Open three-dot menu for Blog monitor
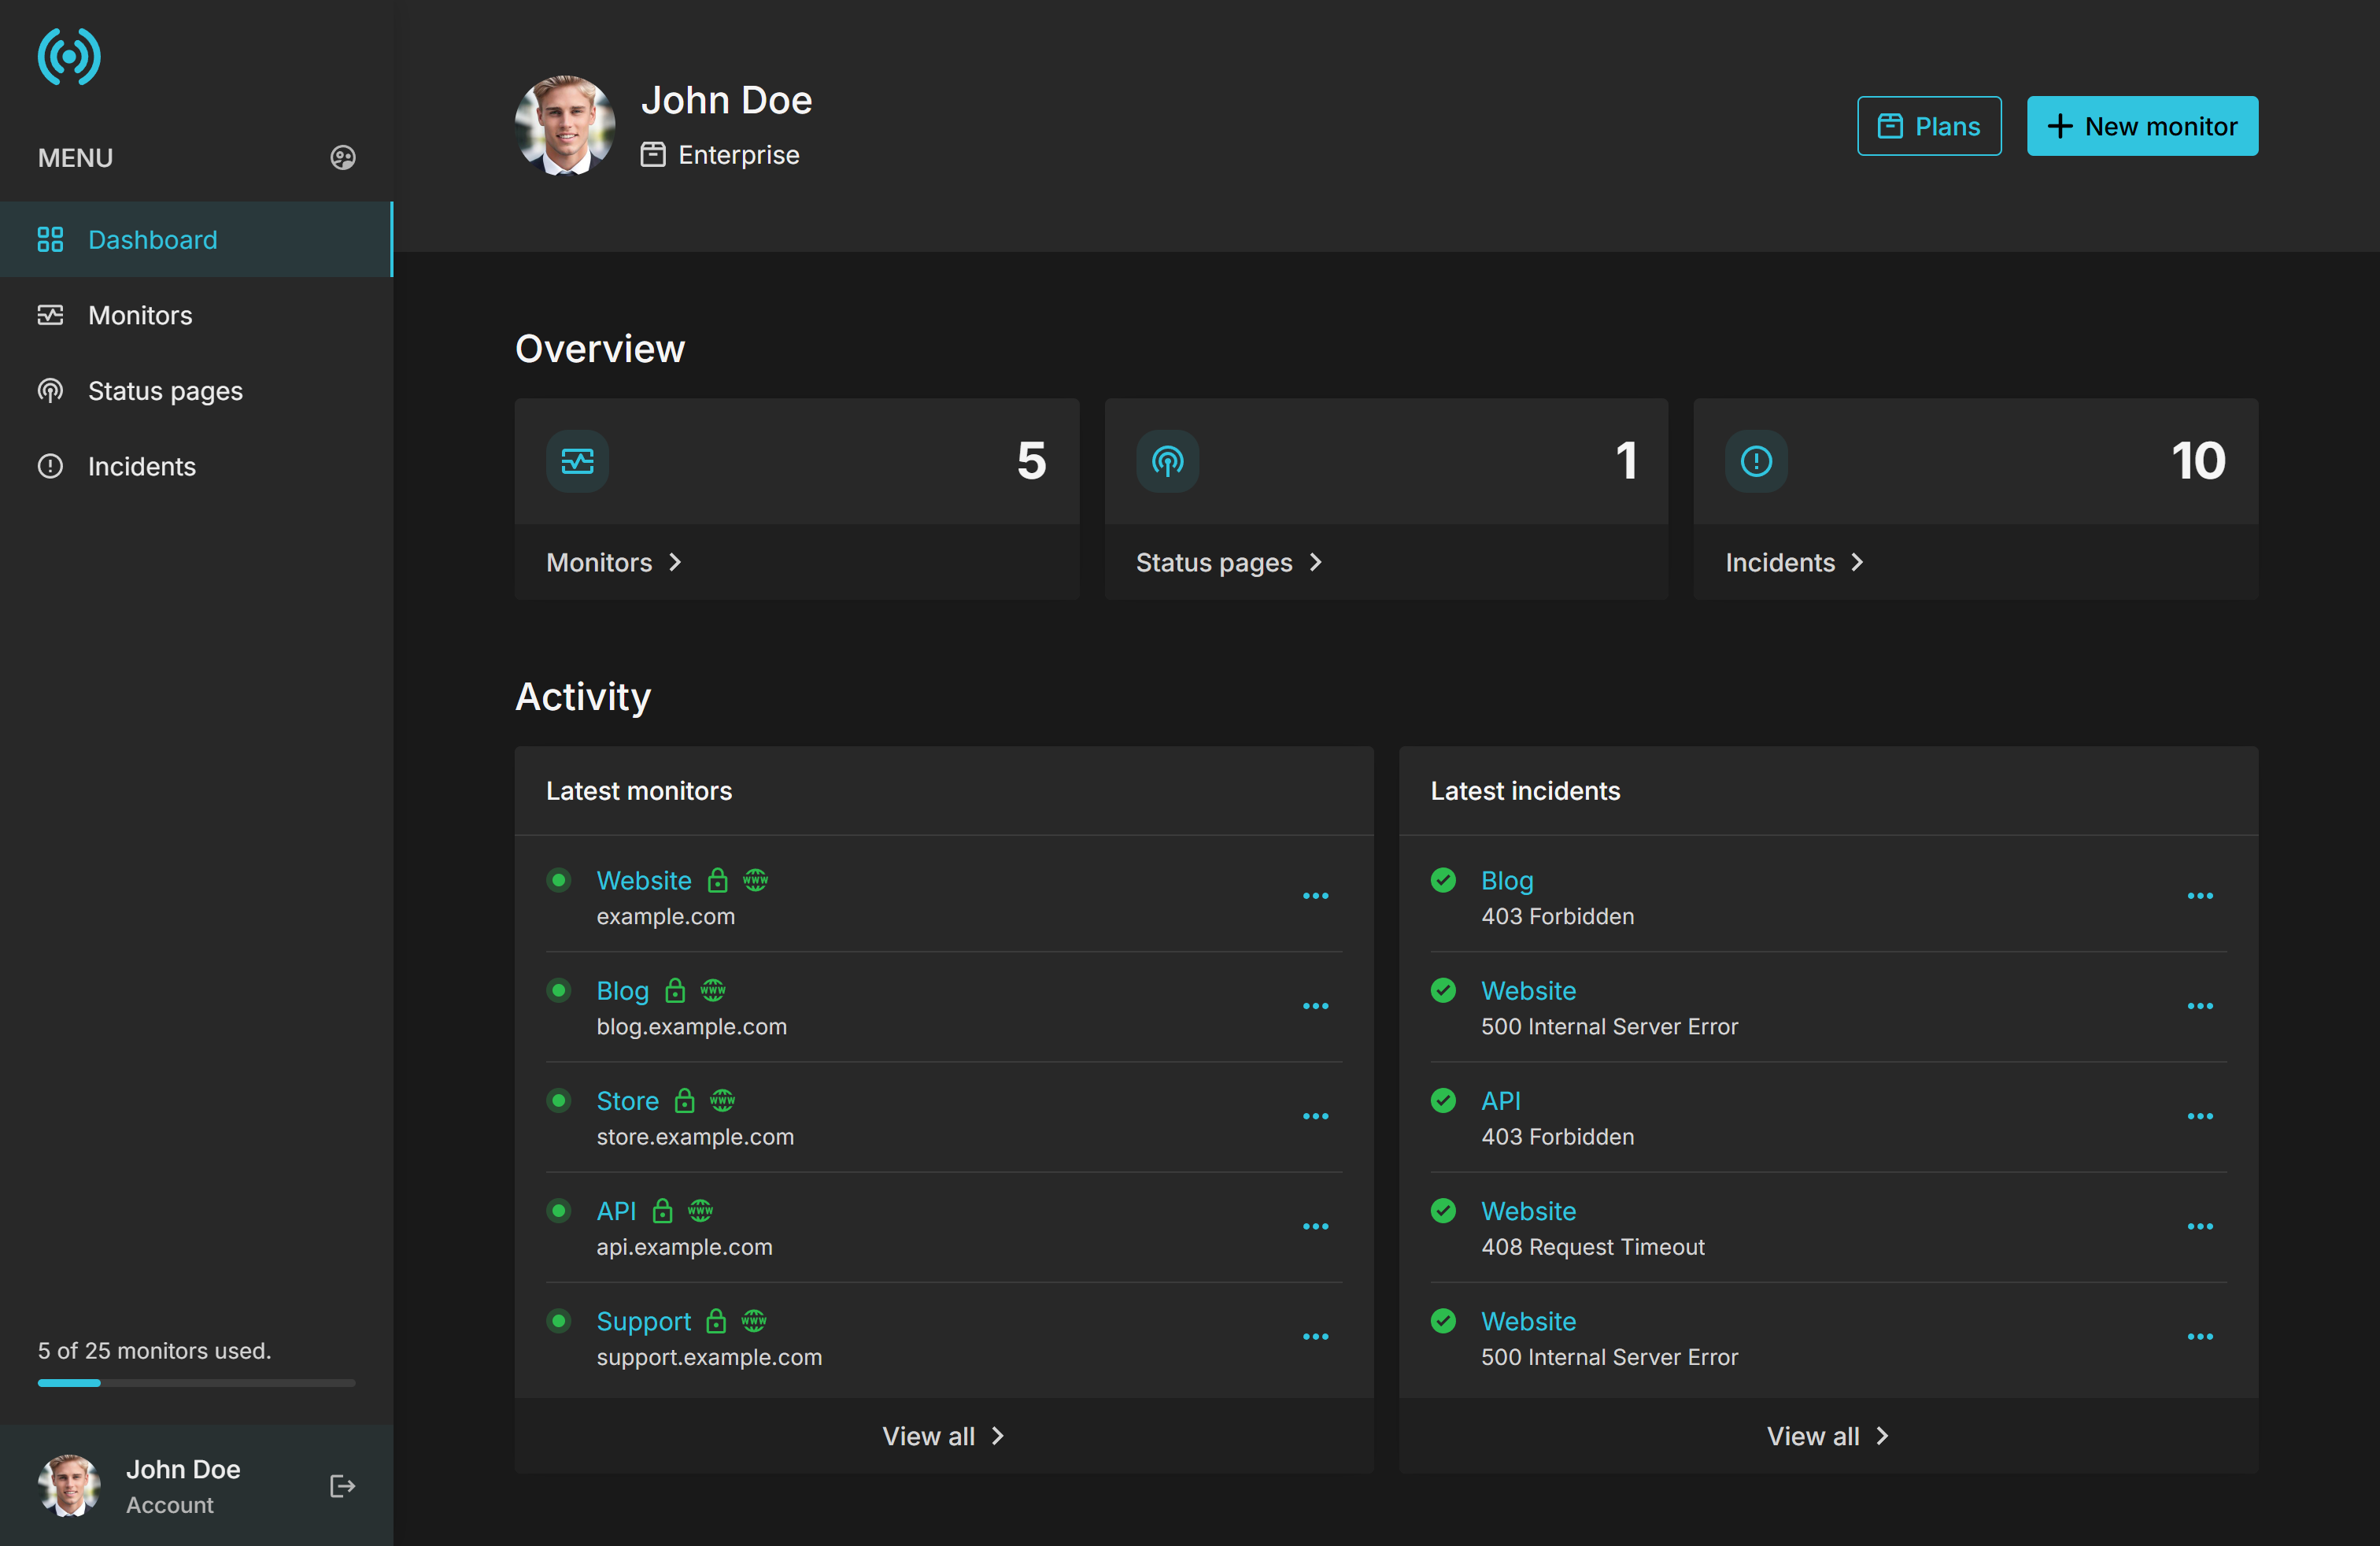The image size is (2380, 1546). coord(1315,1006)
